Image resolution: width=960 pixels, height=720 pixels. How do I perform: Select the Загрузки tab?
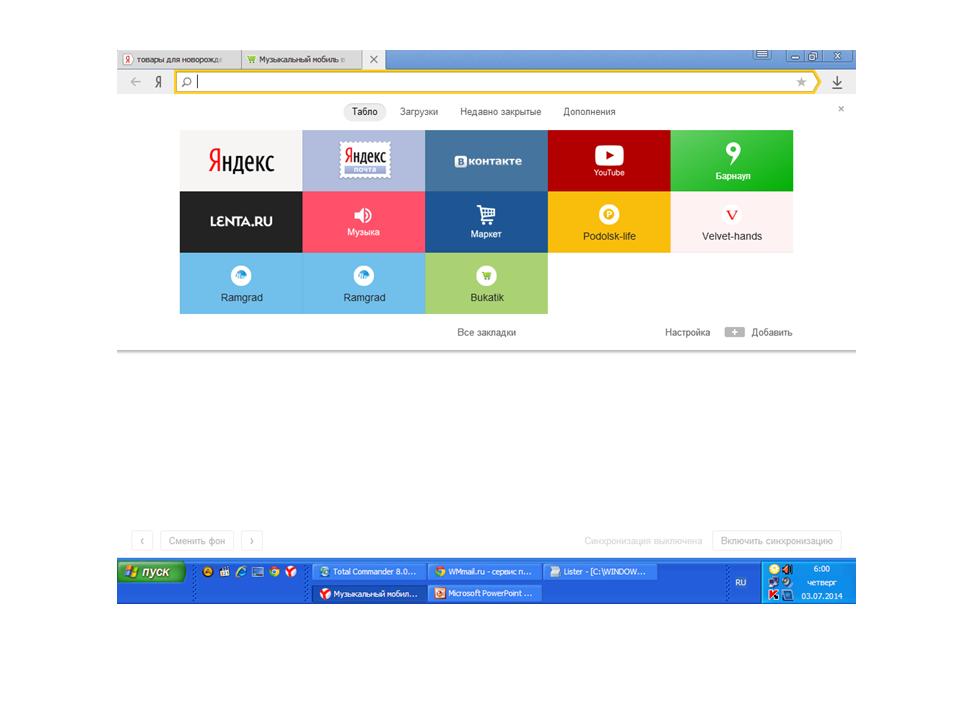click(x=419, y=111)
